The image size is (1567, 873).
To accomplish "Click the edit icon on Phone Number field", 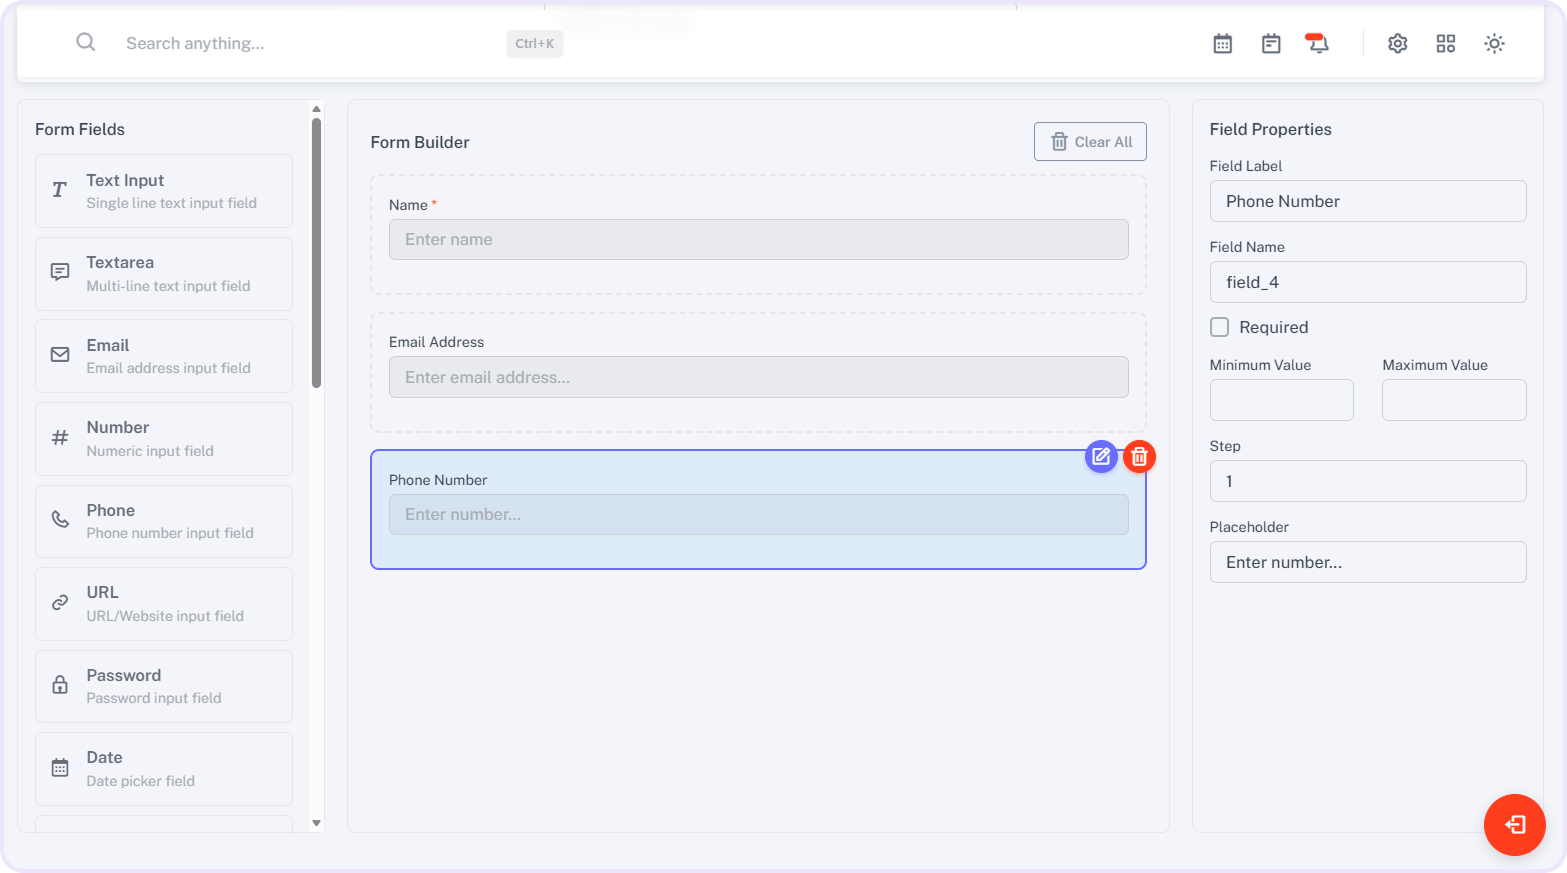I will click(x=1101, y=457).
